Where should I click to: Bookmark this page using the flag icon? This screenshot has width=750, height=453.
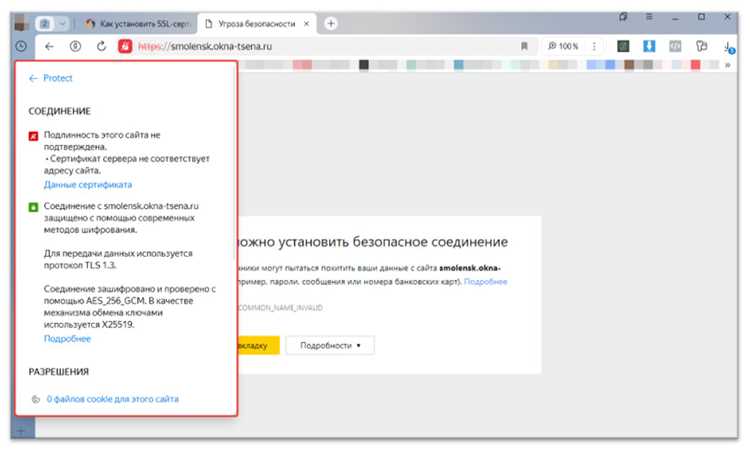[524, 46]
